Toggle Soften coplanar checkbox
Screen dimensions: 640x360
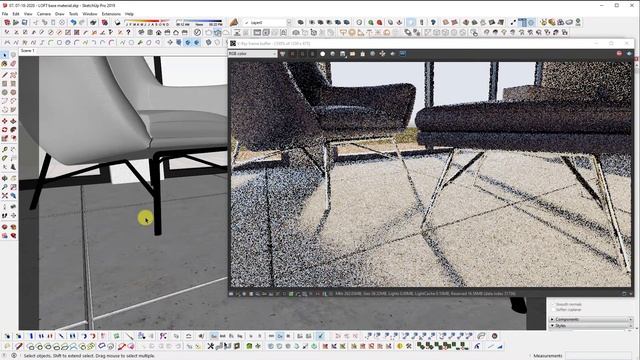[554, 310]
